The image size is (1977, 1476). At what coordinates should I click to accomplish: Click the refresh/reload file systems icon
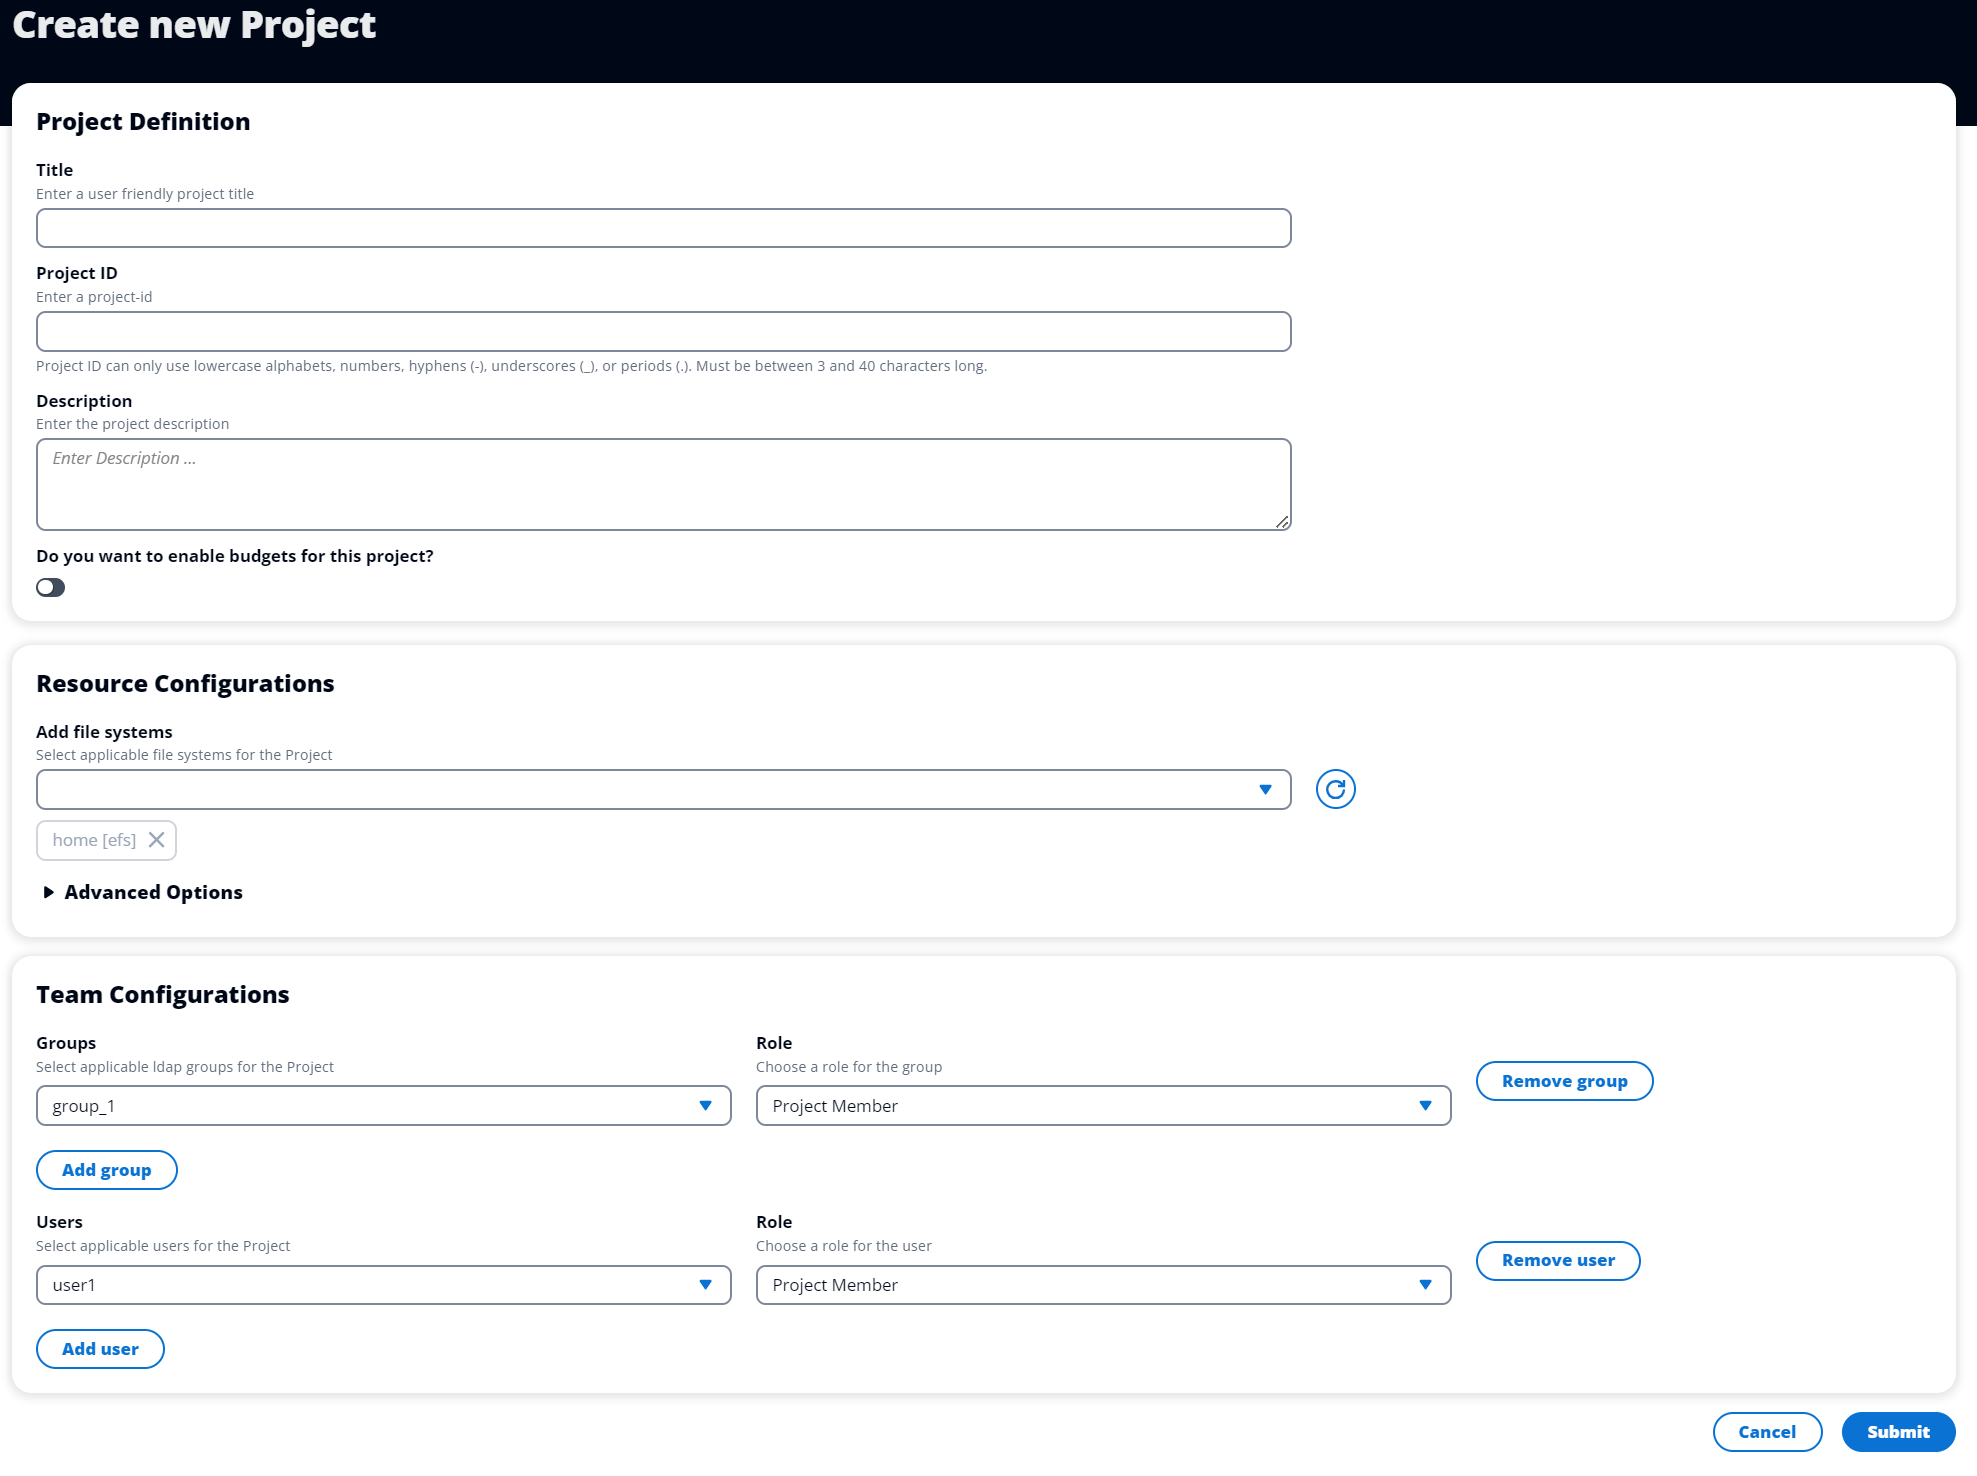[1335, 788]
